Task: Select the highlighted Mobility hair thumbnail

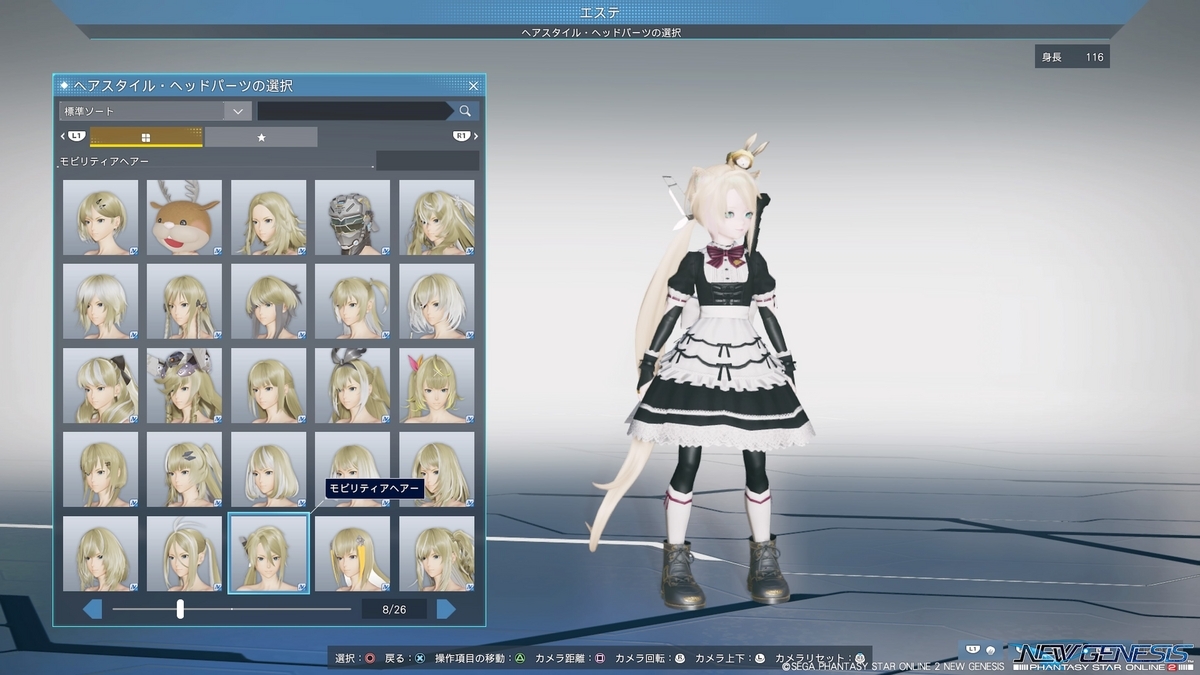Action: tap(269, 553)
